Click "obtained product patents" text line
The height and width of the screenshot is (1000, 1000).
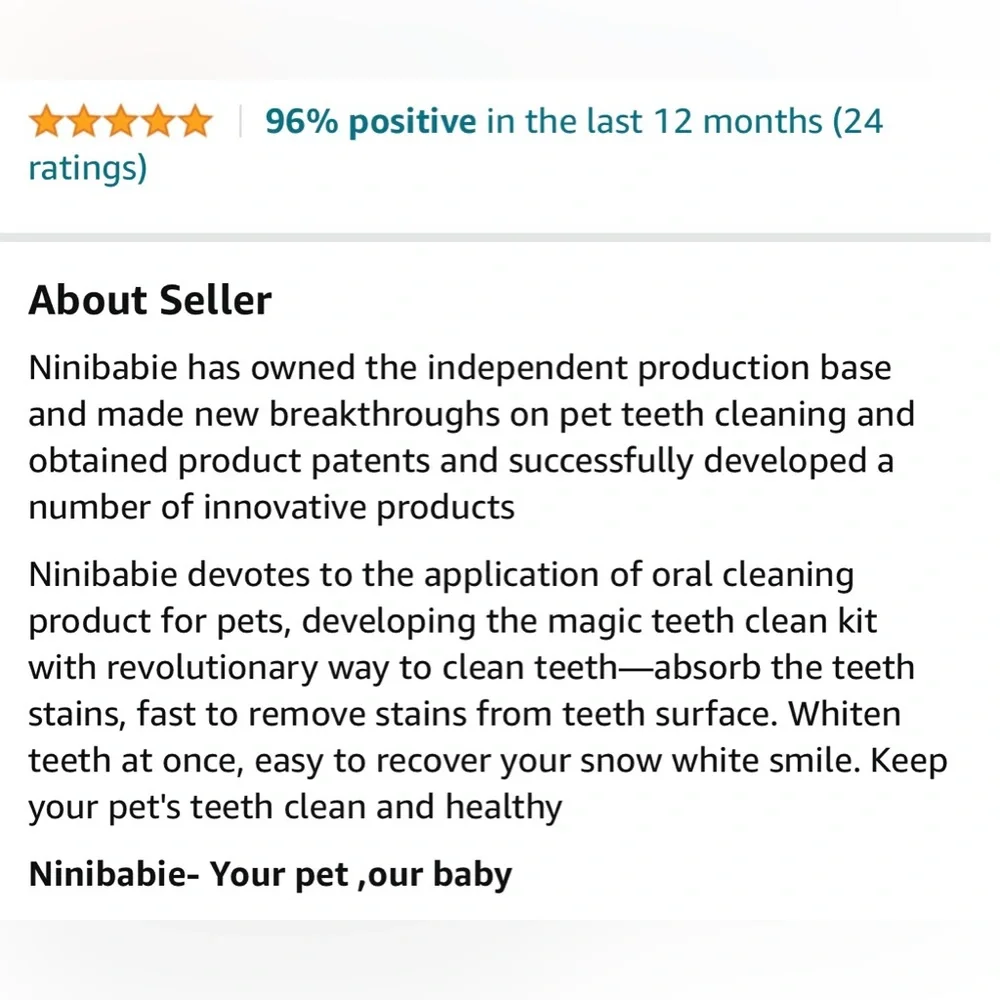click(x=229, y=461)
